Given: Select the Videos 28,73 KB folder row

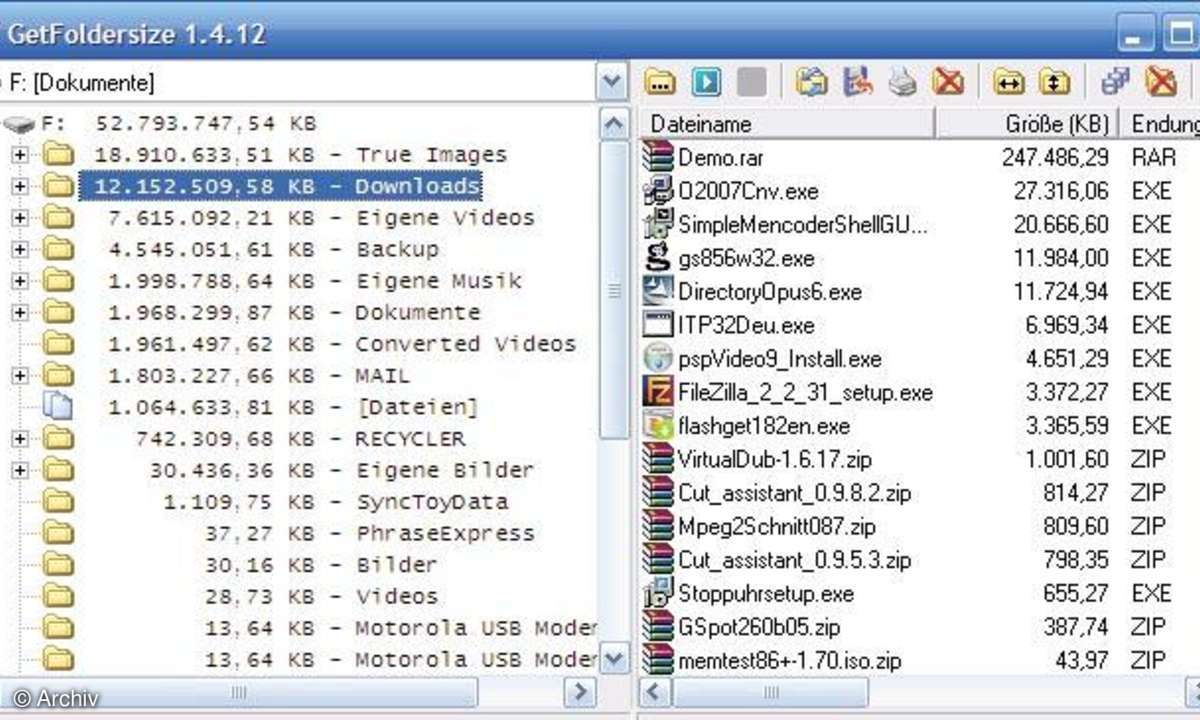Looking at the screenshot, I should [x=321, y=596].
